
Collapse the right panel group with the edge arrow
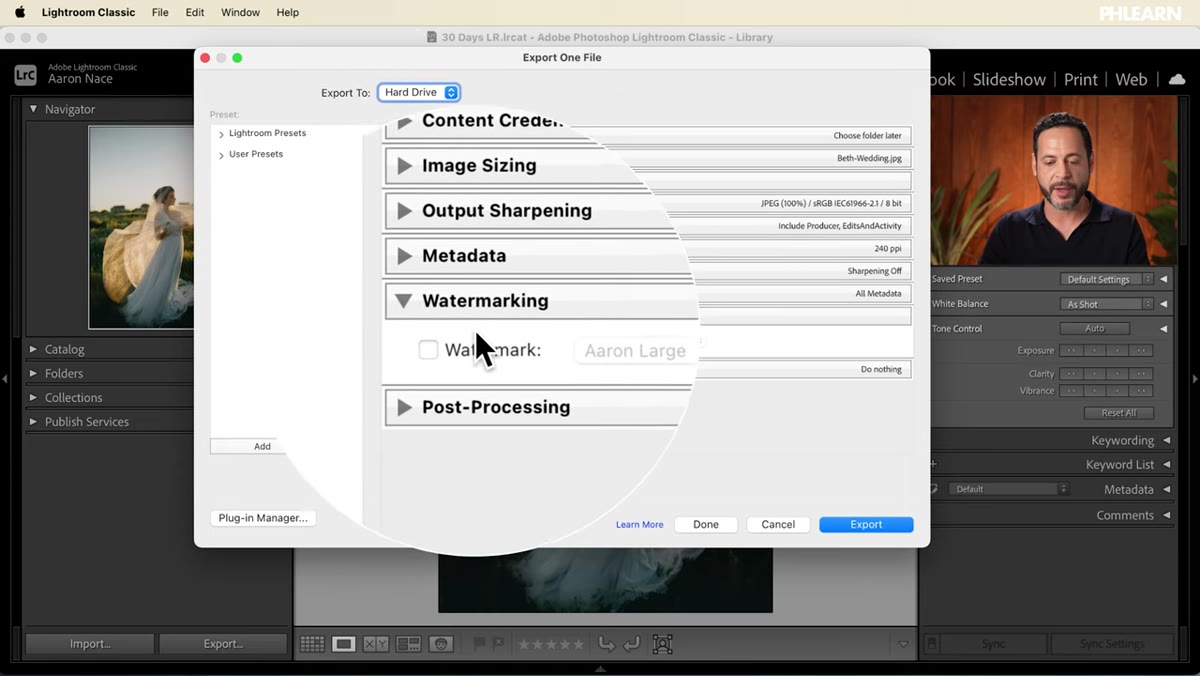(x=1194, y=379)
